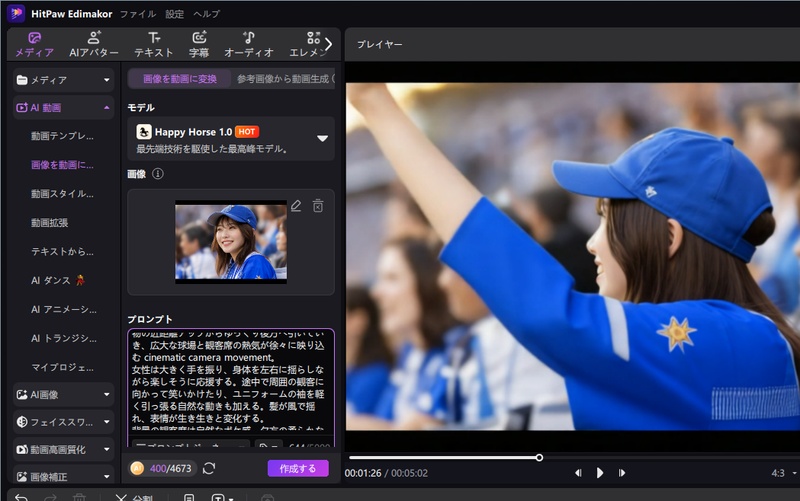
Task: Open the 4:3 aspect ratio dropdown
Action: (784, 473)
